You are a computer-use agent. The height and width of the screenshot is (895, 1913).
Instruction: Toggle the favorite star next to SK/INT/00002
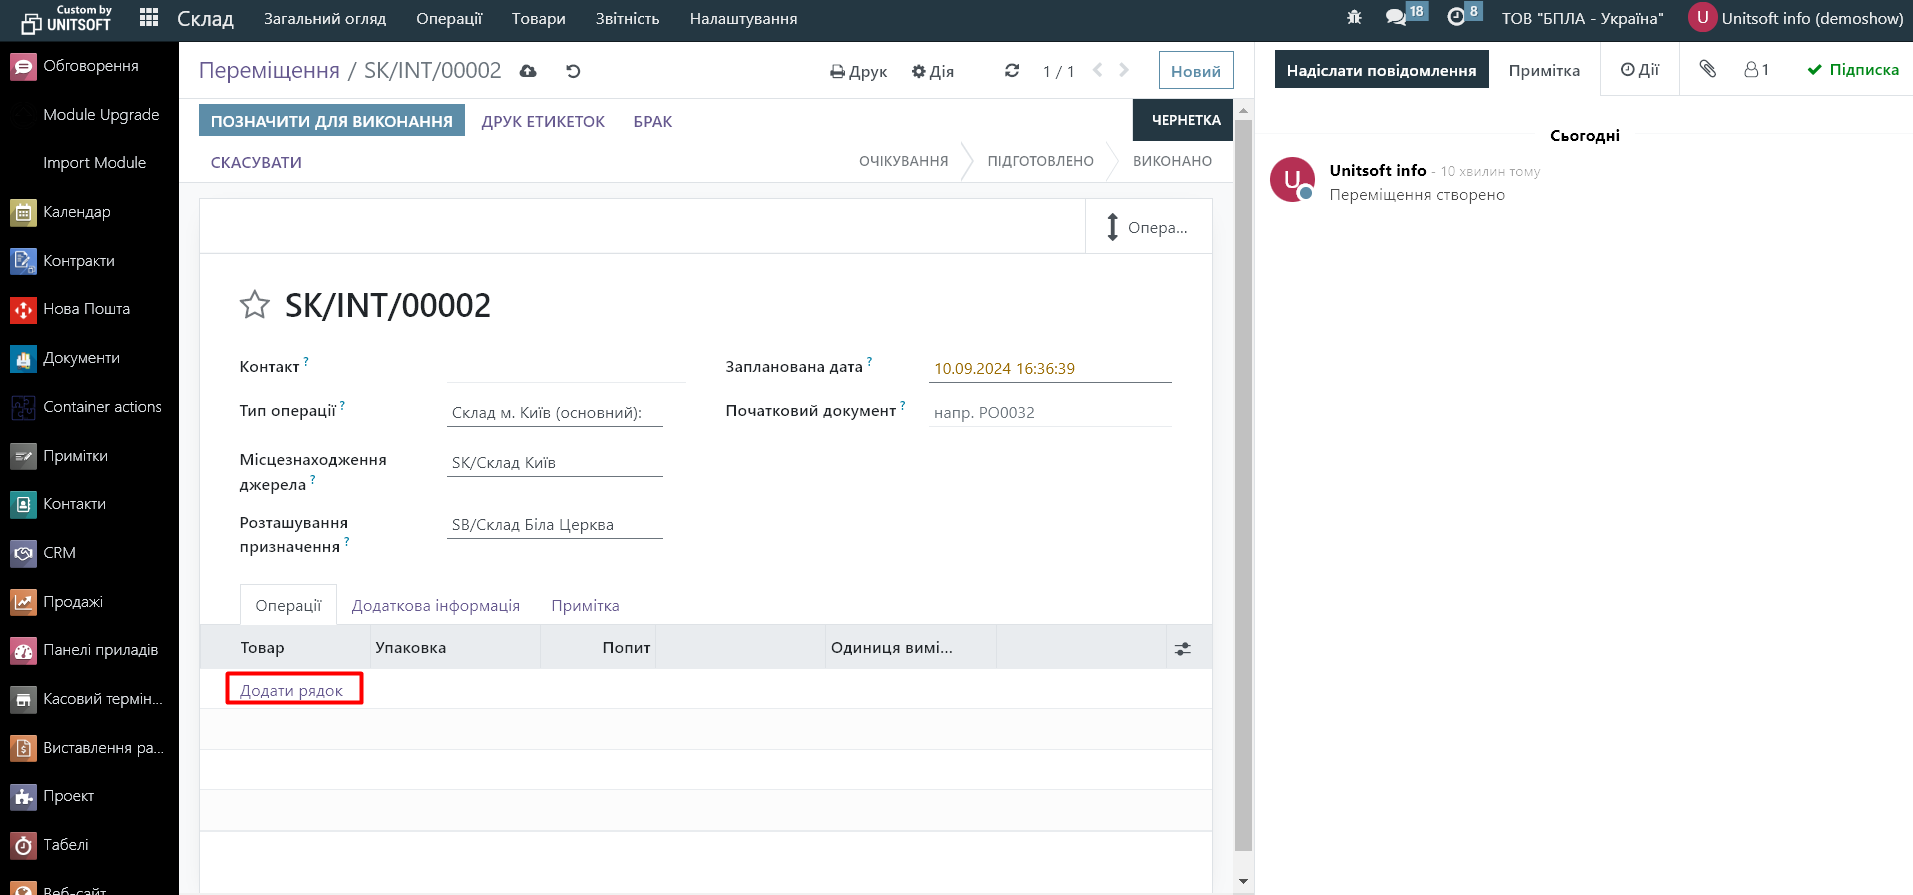(x=255, y=305)
